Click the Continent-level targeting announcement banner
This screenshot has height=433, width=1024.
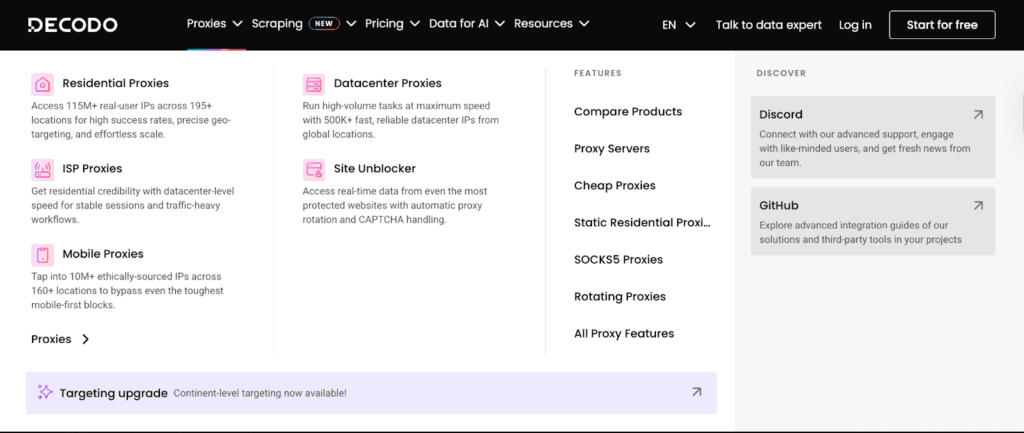tap(370, 393)
